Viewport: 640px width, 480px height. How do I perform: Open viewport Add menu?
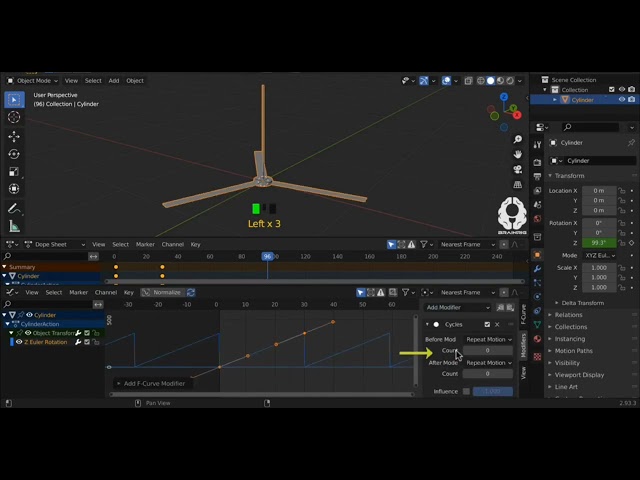[x=114, y=81]
